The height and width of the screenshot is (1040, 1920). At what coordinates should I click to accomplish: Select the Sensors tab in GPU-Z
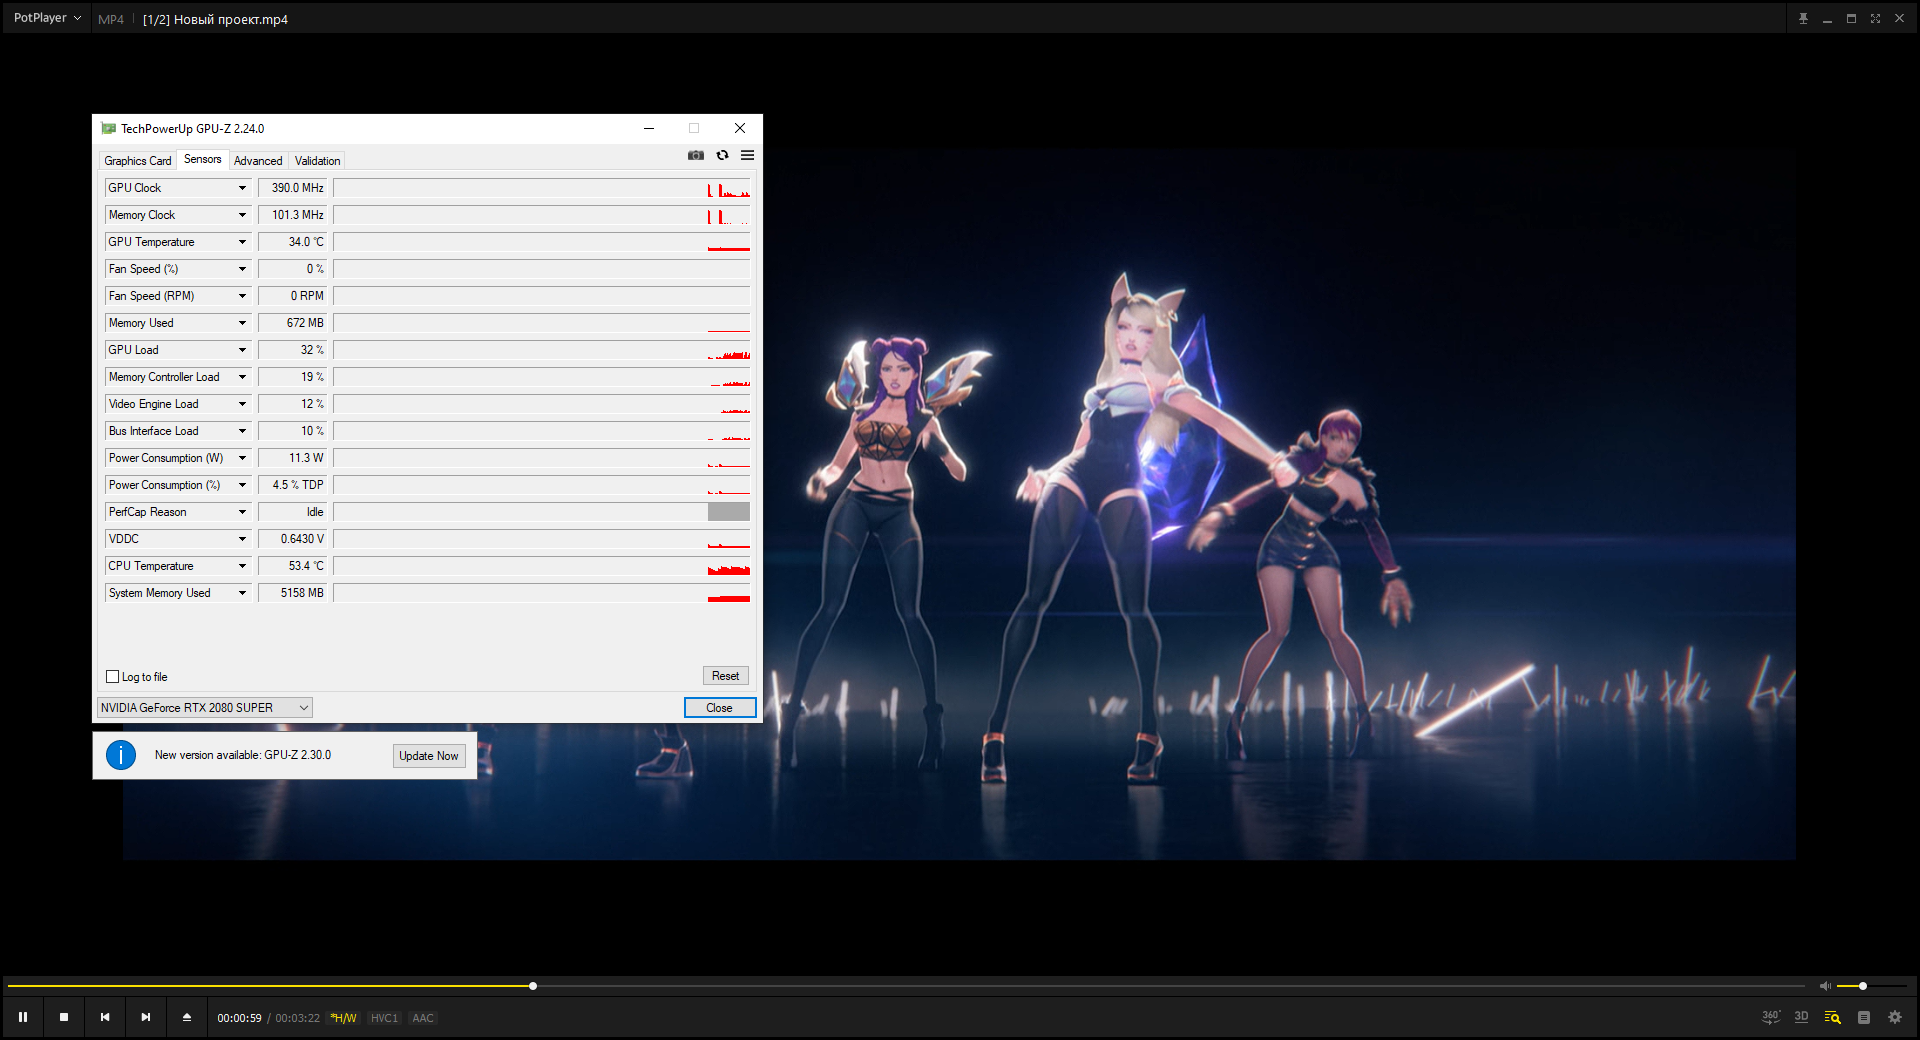pos(203,159)
